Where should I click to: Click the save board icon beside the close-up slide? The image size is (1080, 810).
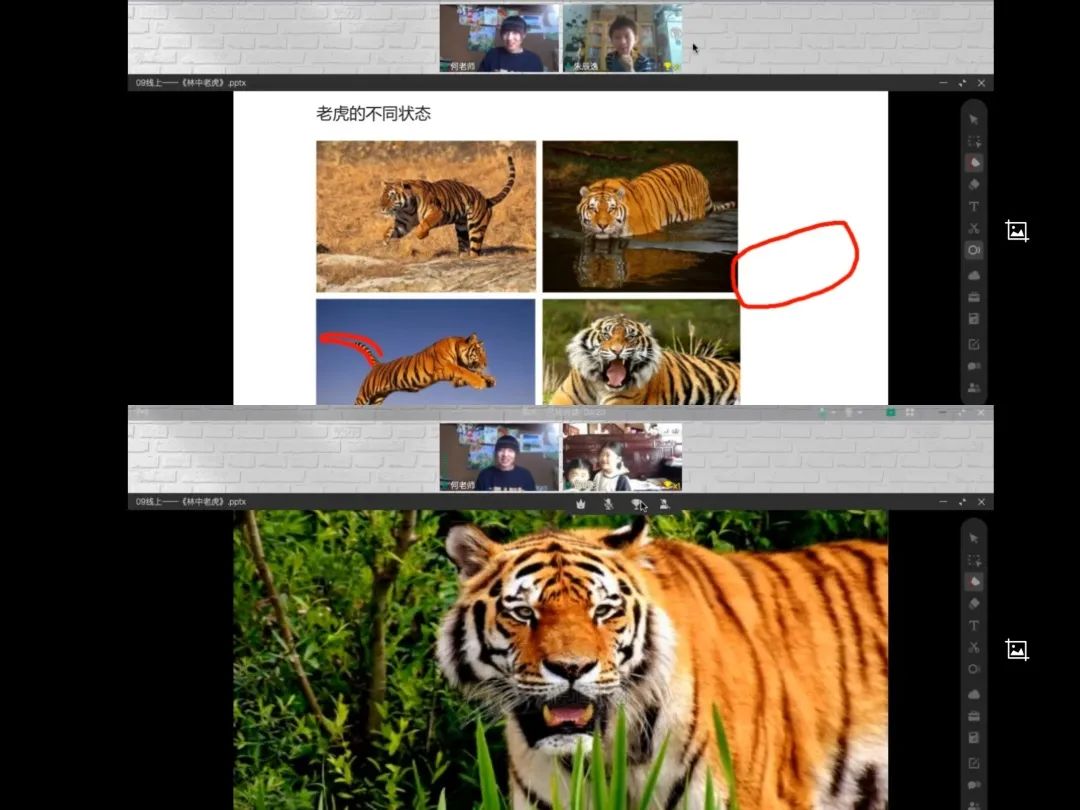point(974,738)
